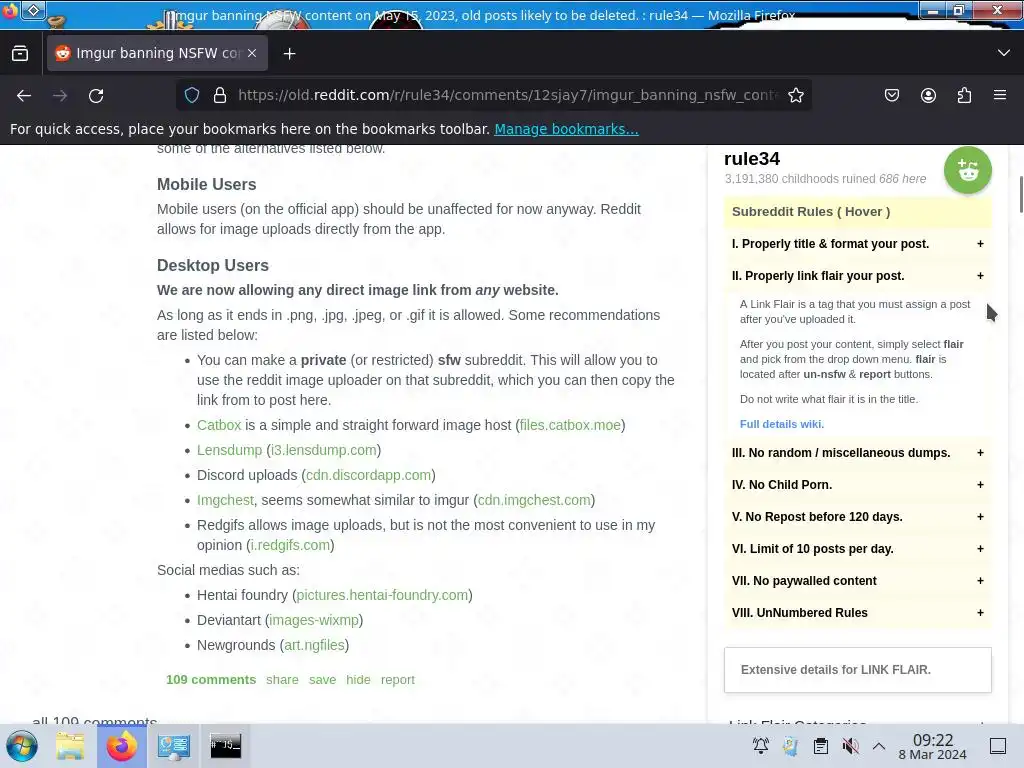This screenshot has width=1024, height=768.
Task: Open the clock showing 09:22
Action: click(x=933, y=746)
